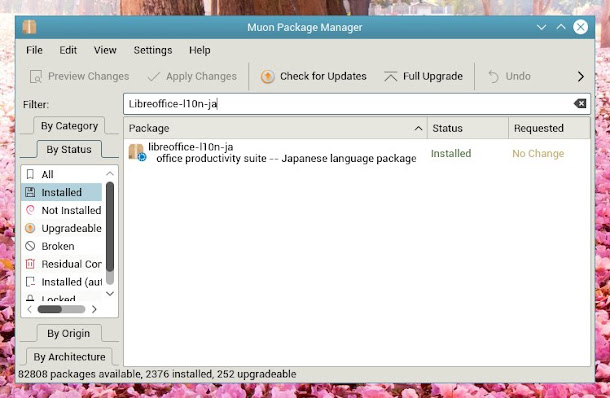Screen dimensions: 610x398
Task: Select the Installed (auto) status filter
Action: (x=61, y=282)
